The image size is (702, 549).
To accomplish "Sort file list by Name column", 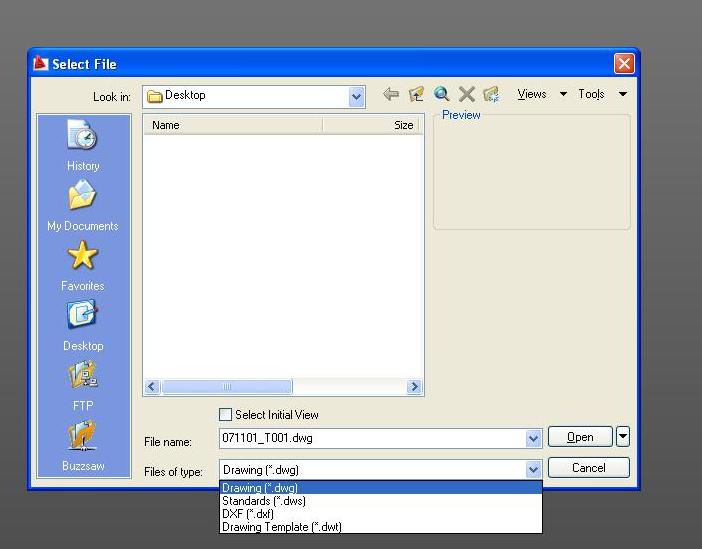I will 233,125.
